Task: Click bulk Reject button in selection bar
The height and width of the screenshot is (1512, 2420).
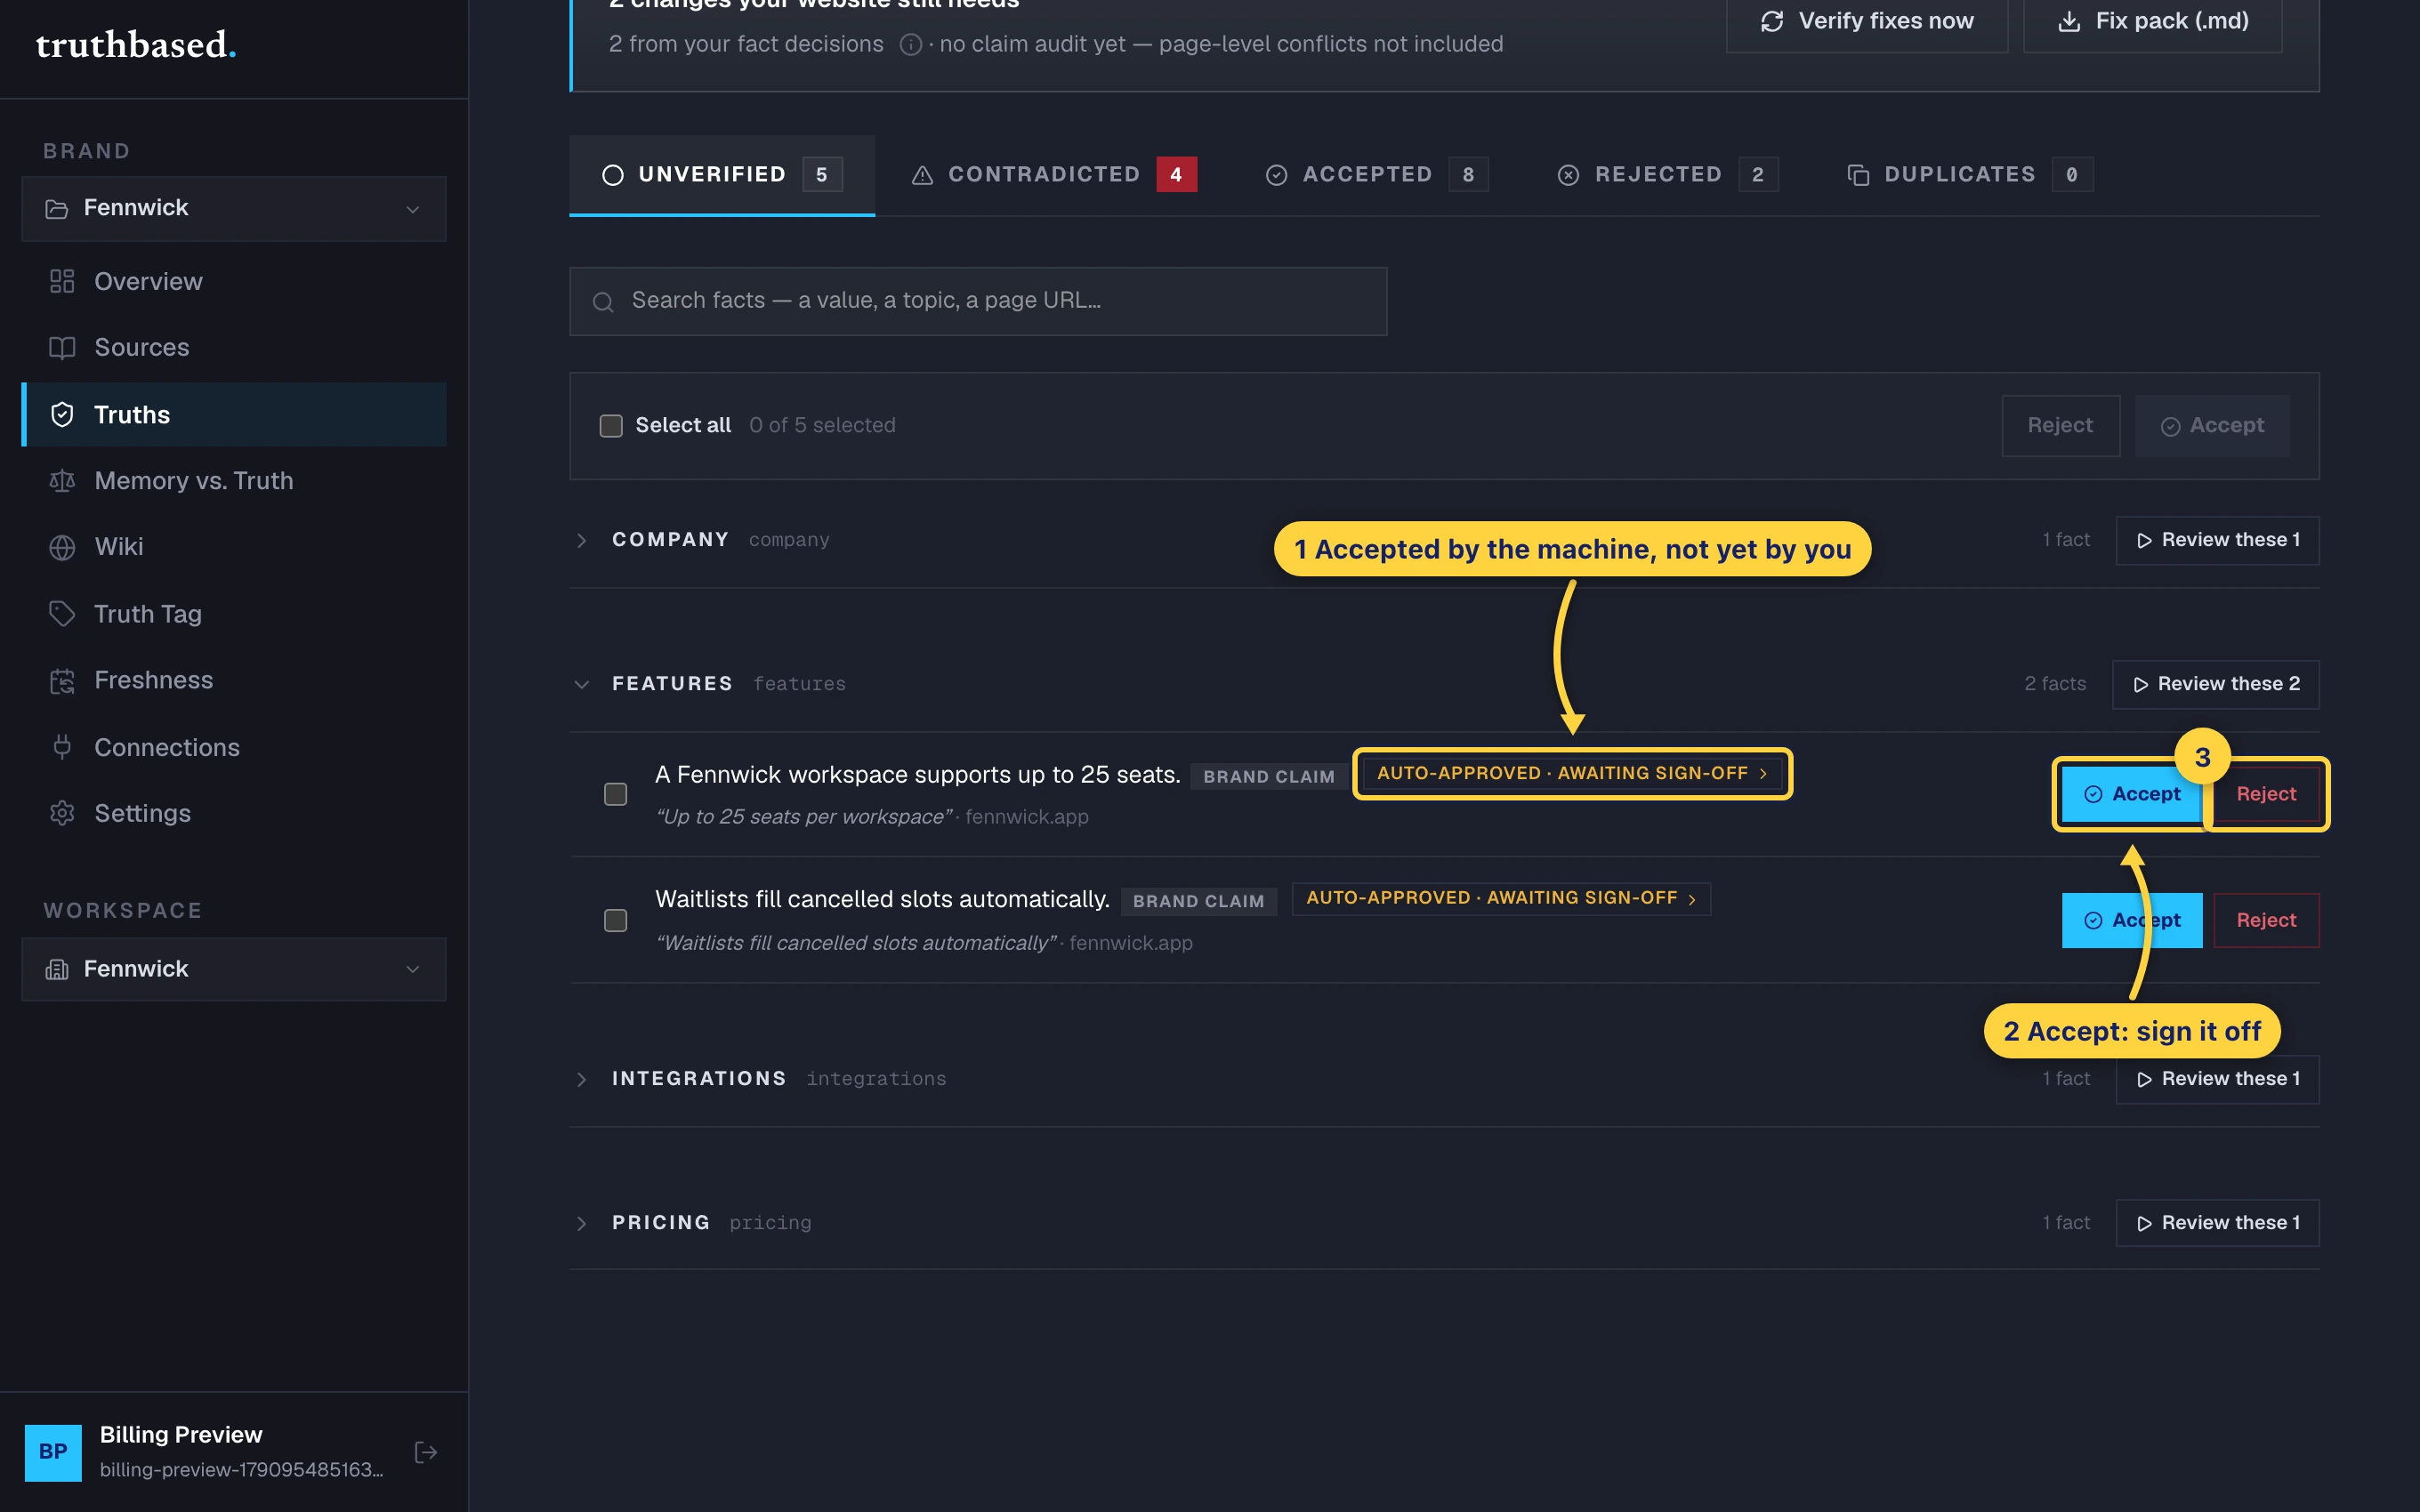Action: 2061,426
